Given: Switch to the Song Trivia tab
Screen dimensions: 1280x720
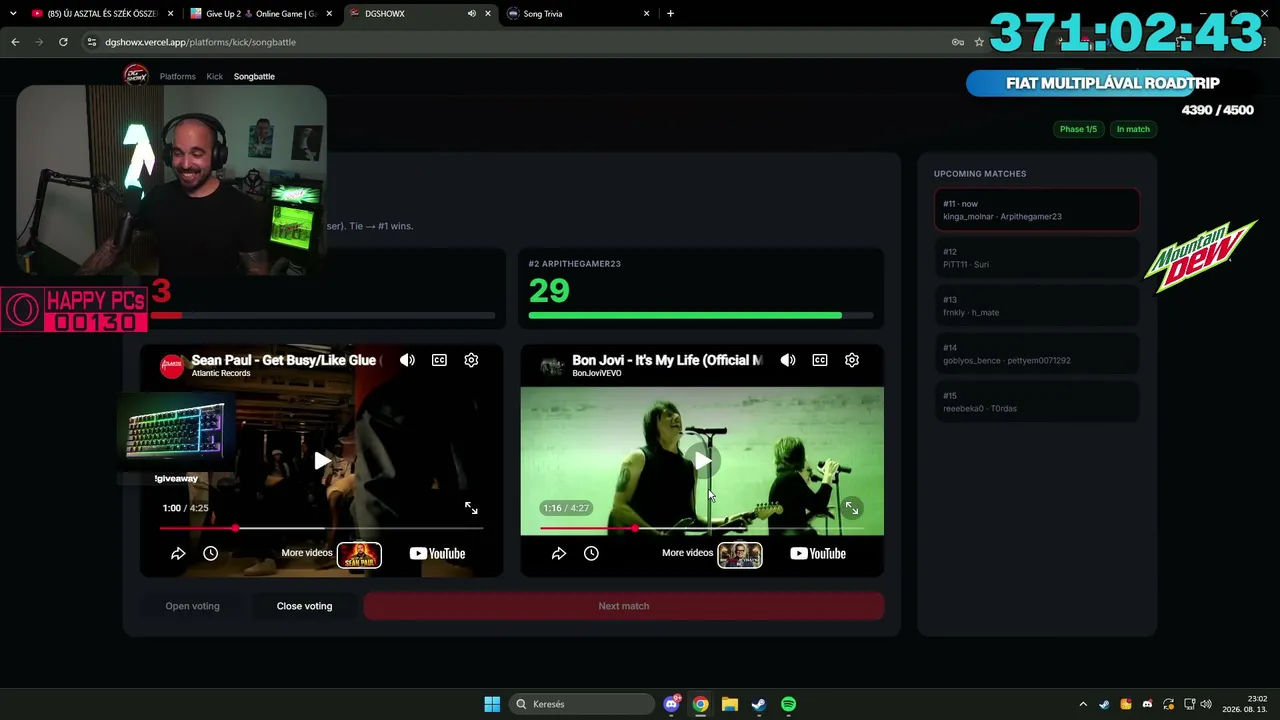Looking at the screenshot, I should [x=578, y=14].
